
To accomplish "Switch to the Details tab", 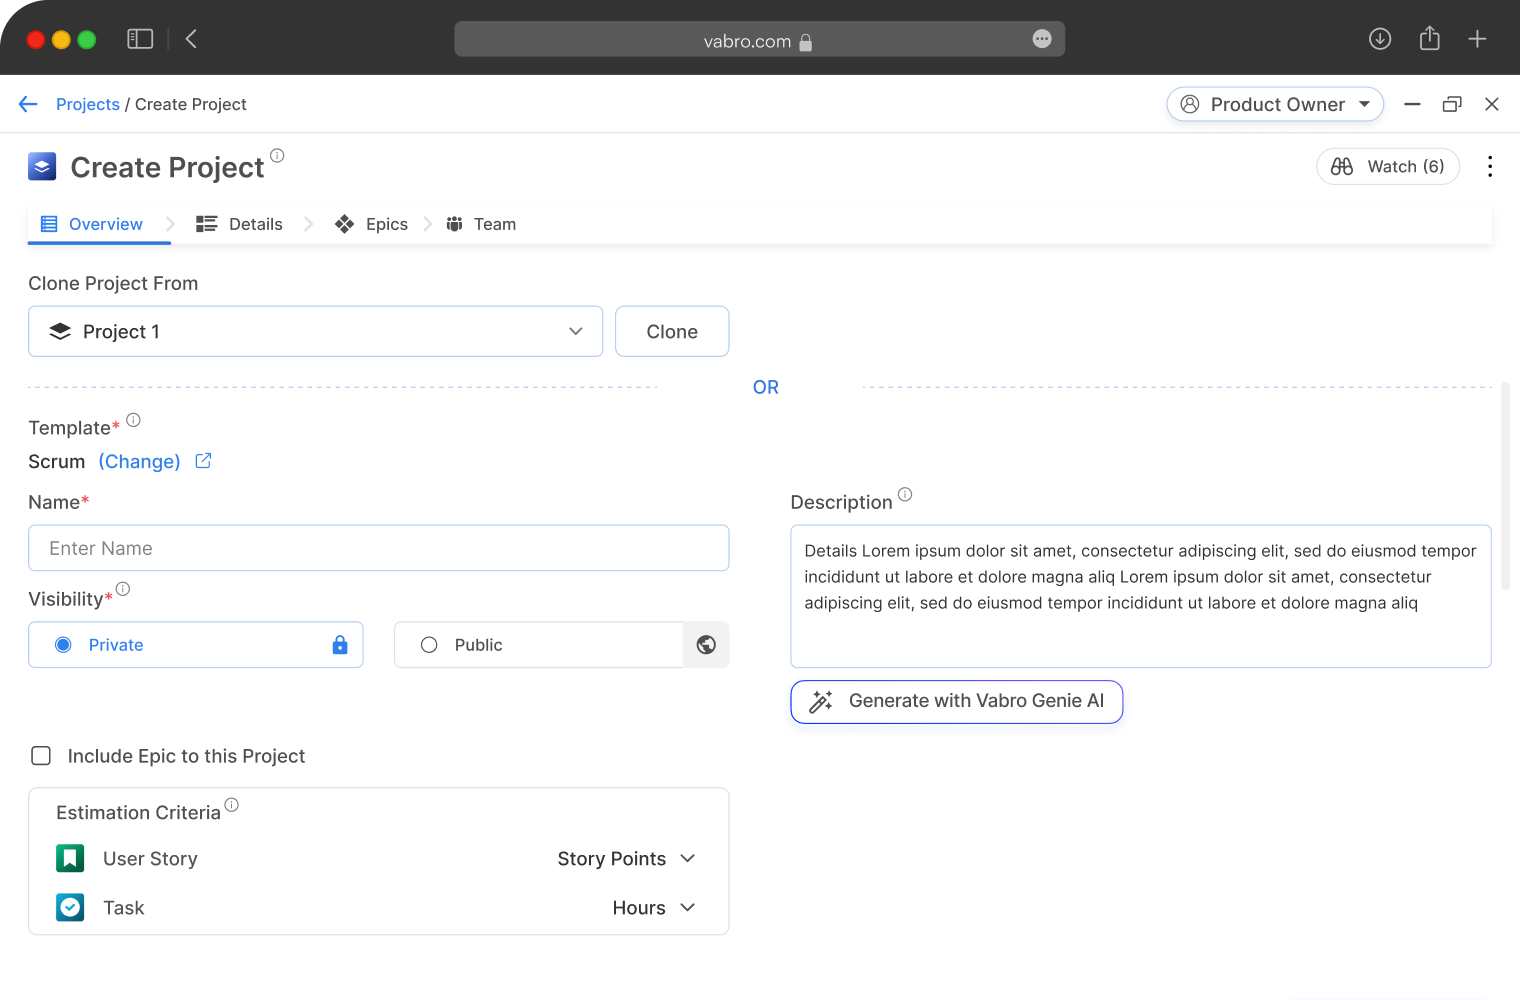I will click(240, 224).
